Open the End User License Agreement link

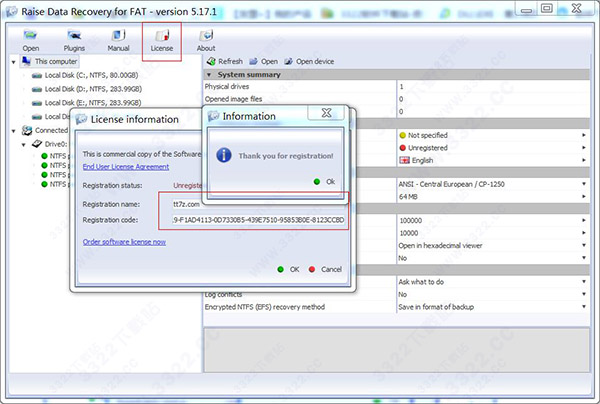coord(126,167)
